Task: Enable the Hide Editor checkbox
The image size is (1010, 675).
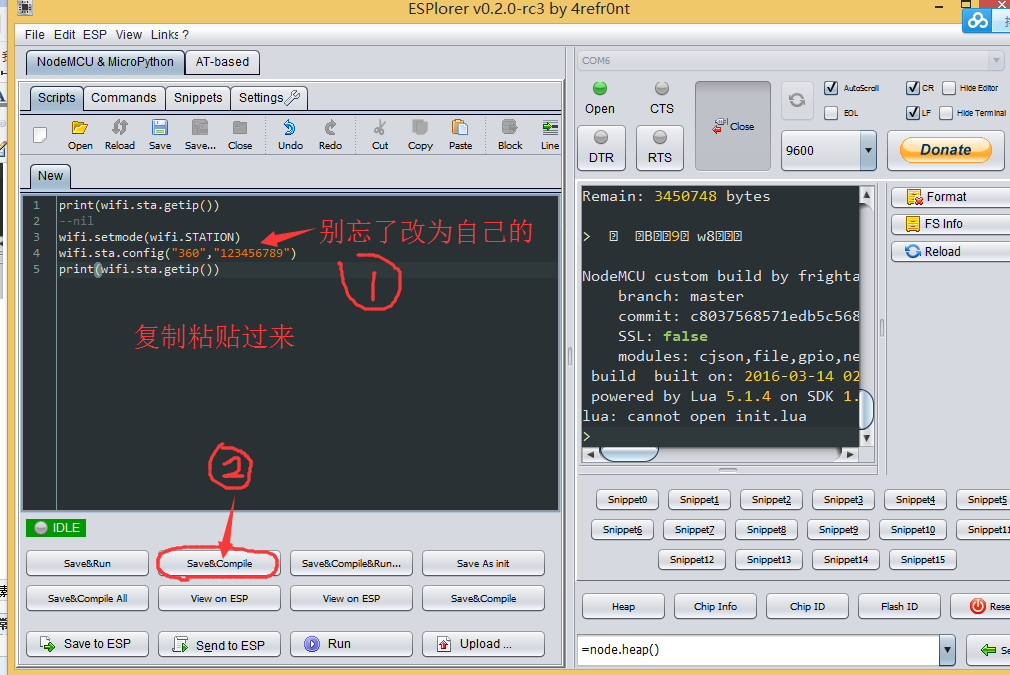Action: coord(949,88)
